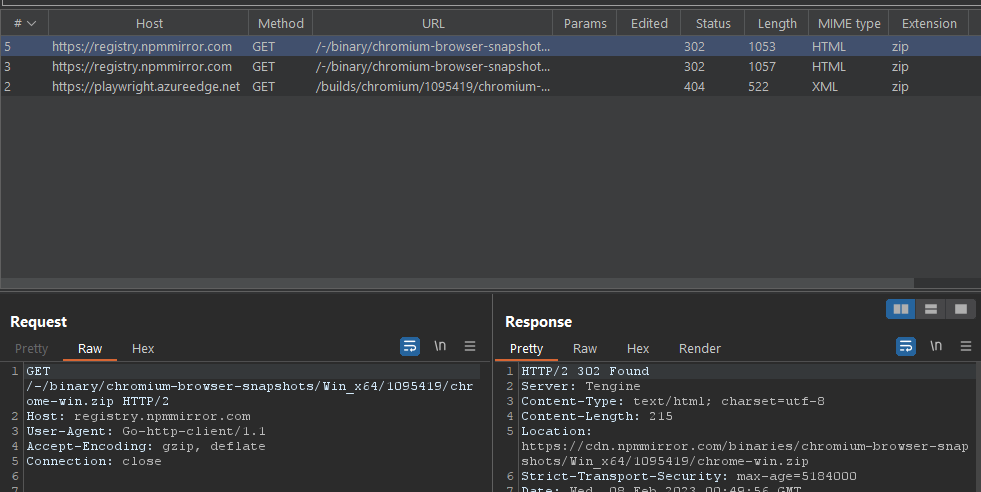Toggle line wrap icon in Response panel

pos(905,346)
